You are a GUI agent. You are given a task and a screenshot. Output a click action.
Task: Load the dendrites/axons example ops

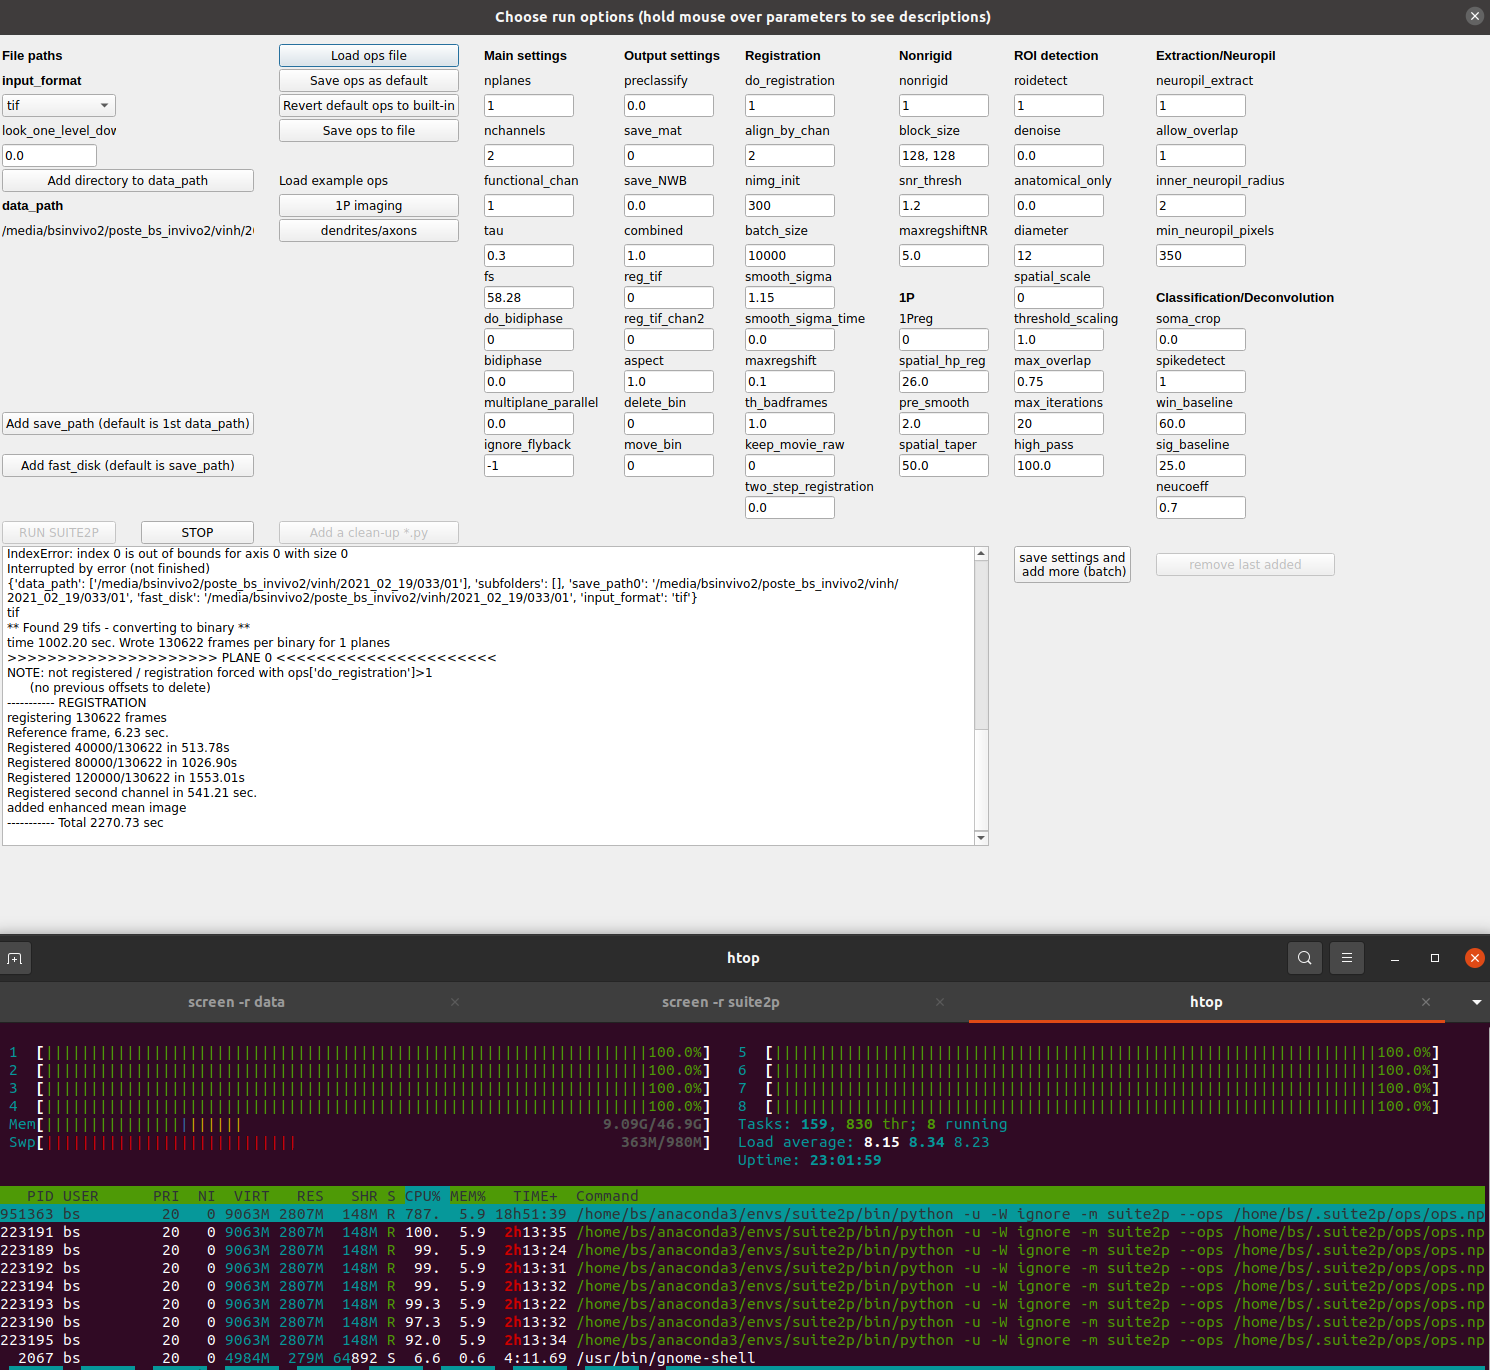click(x=368, y=230)
